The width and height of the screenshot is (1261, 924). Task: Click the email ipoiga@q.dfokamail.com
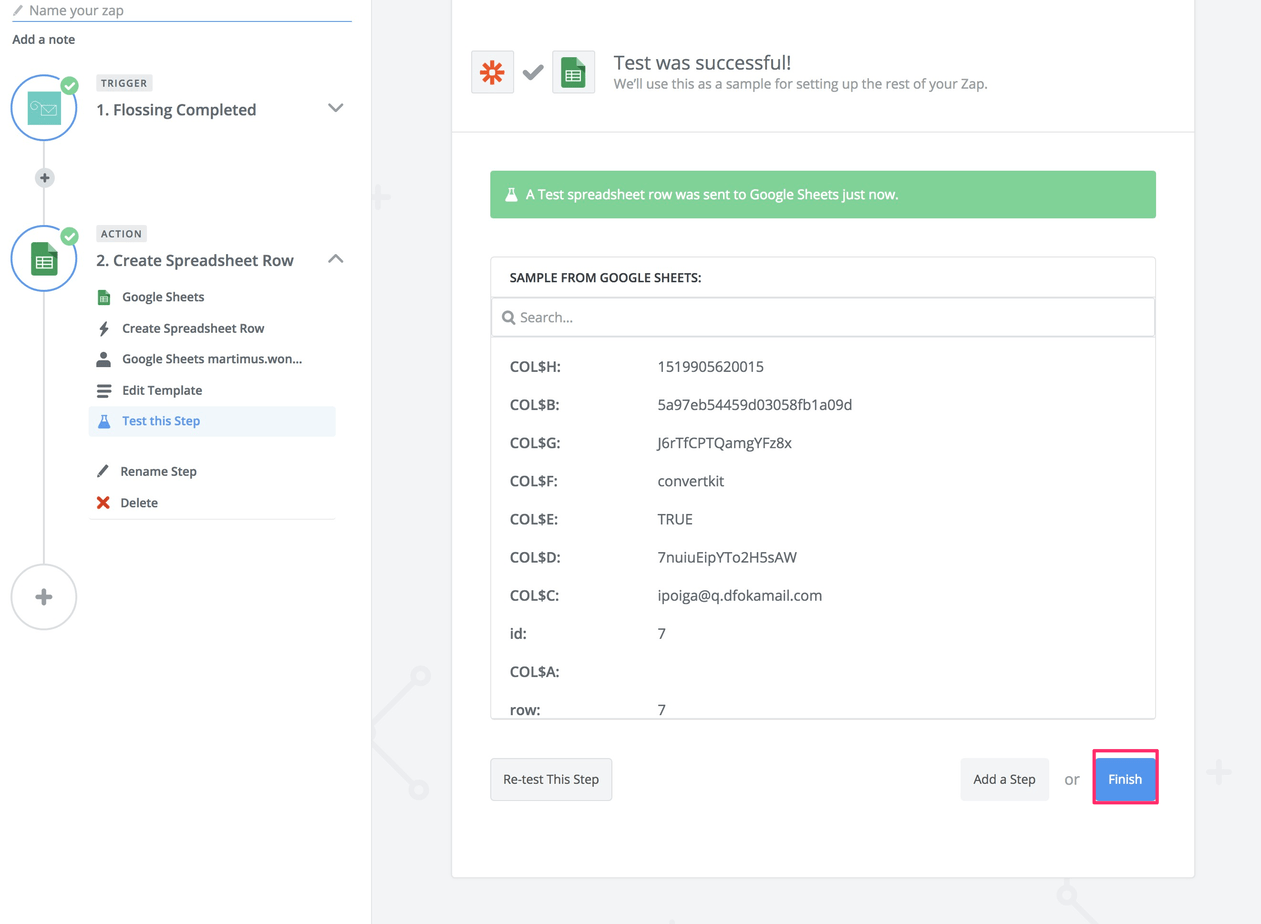click(740, 595)
